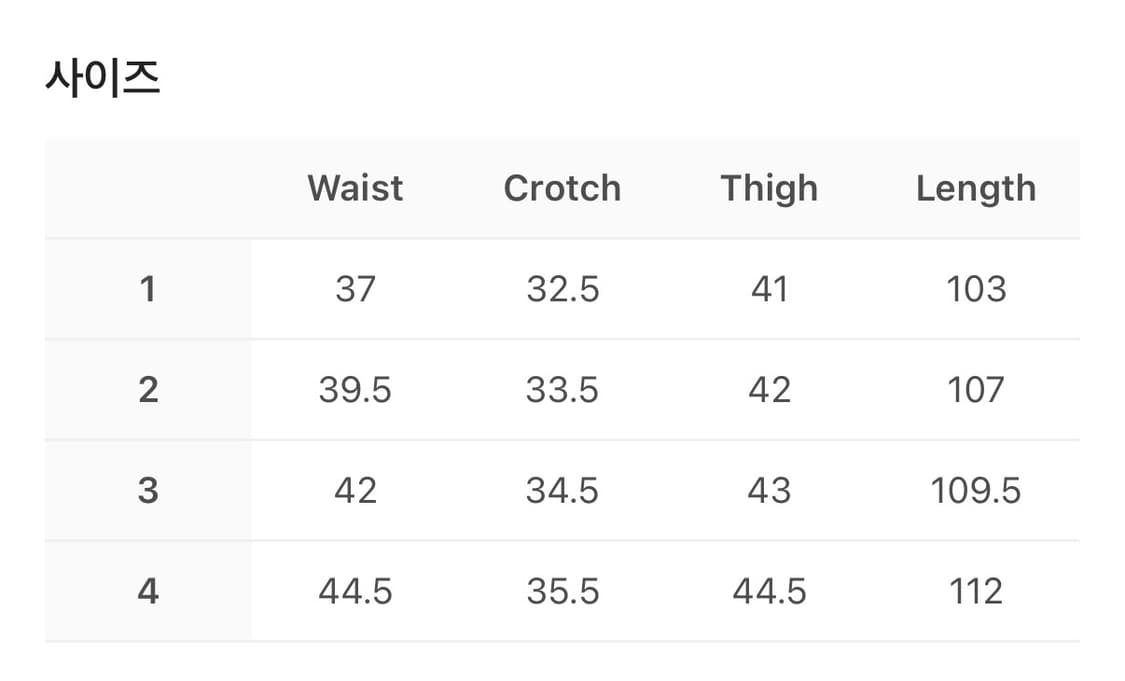
Task: Click size row label 4
Action: coord(148,592)
